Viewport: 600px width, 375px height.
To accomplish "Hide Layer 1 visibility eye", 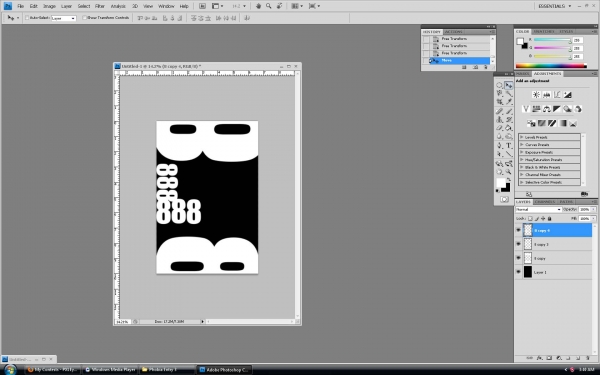I will click(x=518, y=272).
